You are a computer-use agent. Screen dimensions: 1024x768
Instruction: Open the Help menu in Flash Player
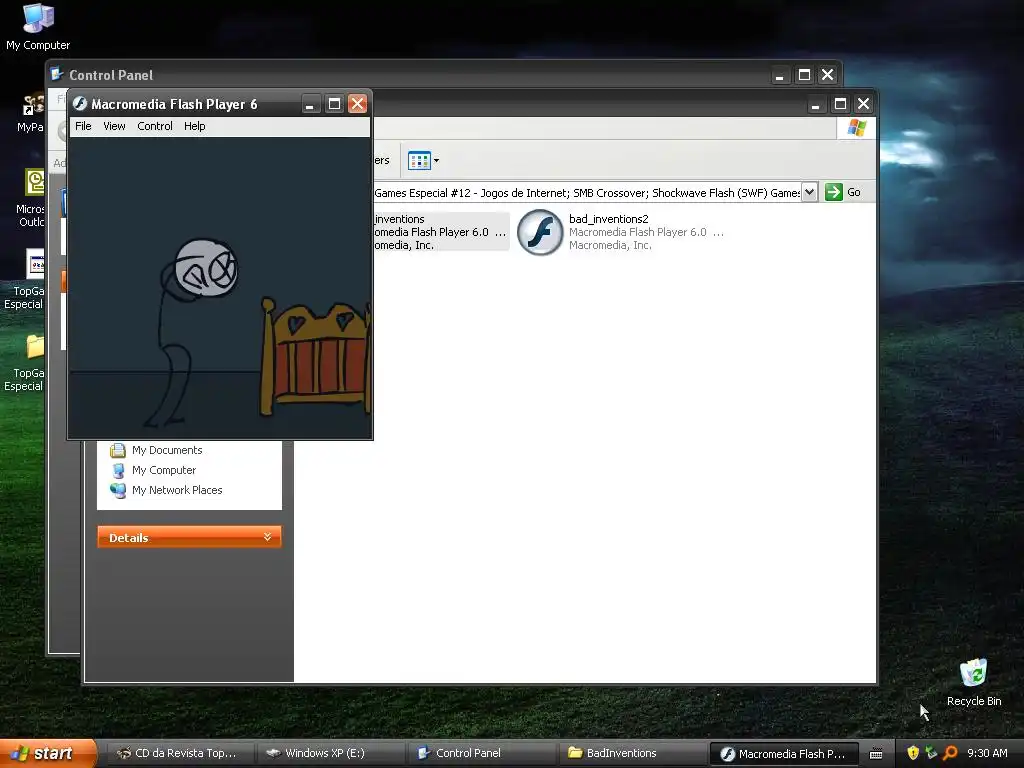(x=195, y=126)
